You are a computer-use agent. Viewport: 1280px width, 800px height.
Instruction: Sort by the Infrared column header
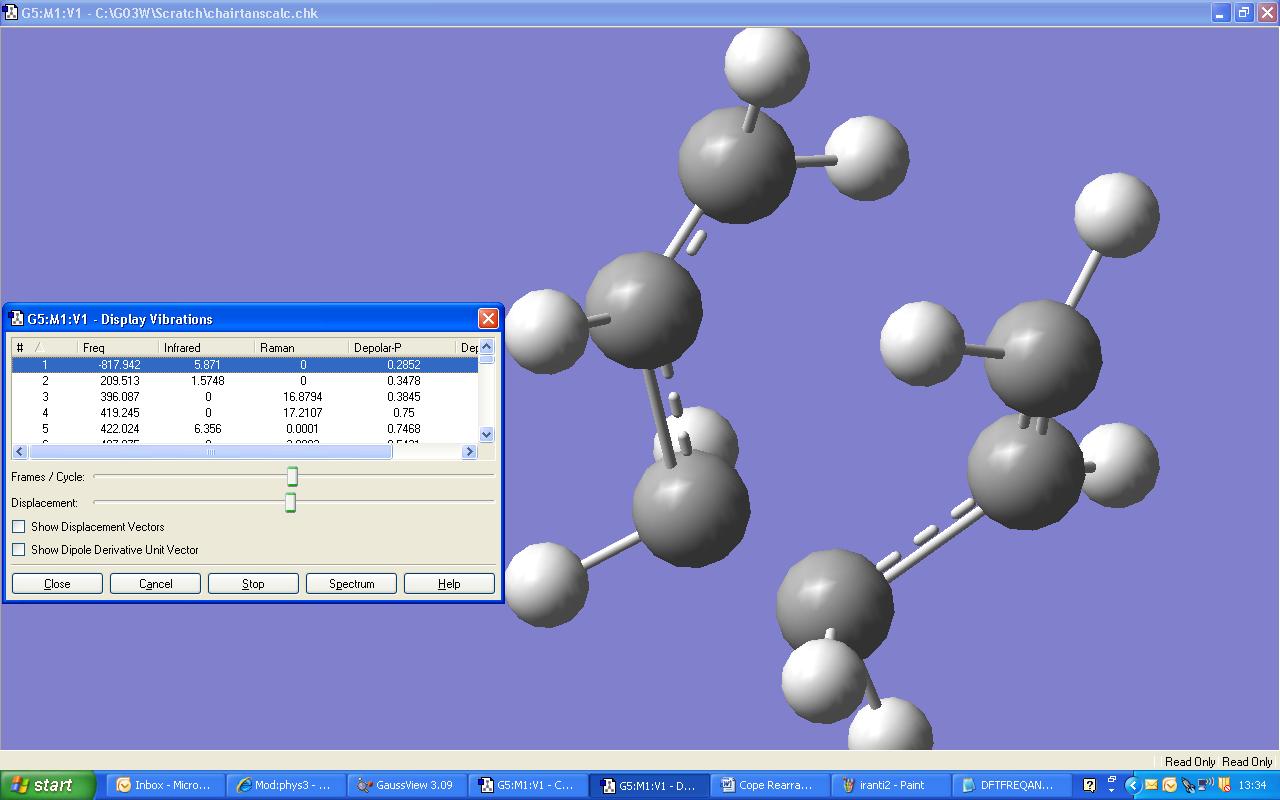(205, 348)
